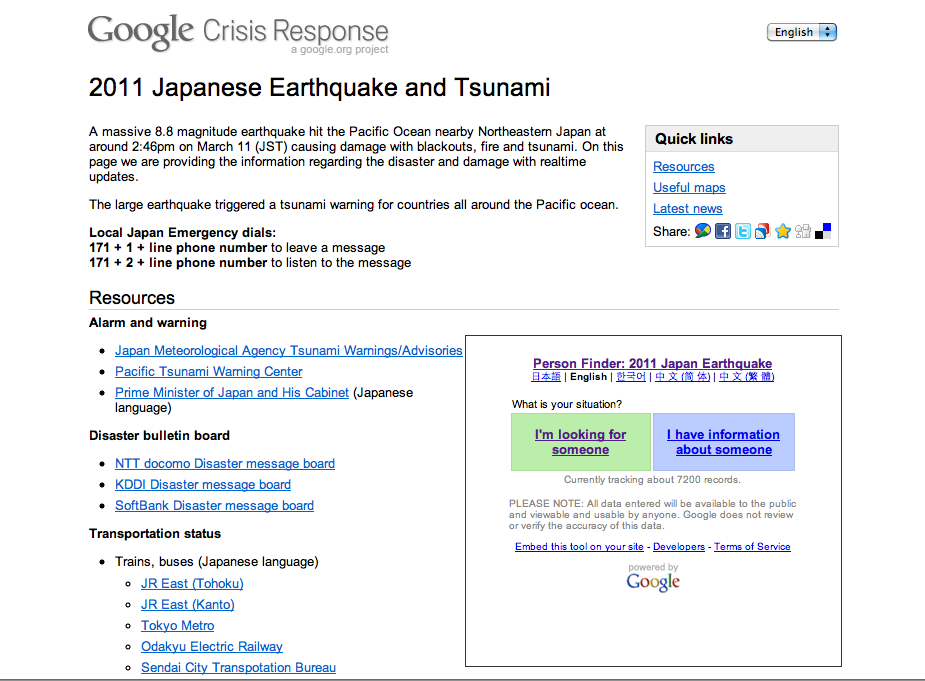This screenshot has height=681, width=925.
Task: Click the "Trains, buses (Japanese language)" text
Action: point(217,562)
